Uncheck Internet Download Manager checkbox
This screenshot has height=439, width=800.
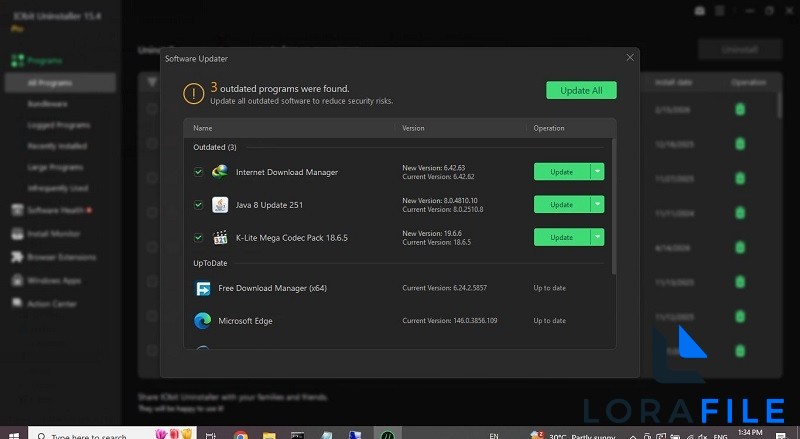tap(198, 172)
